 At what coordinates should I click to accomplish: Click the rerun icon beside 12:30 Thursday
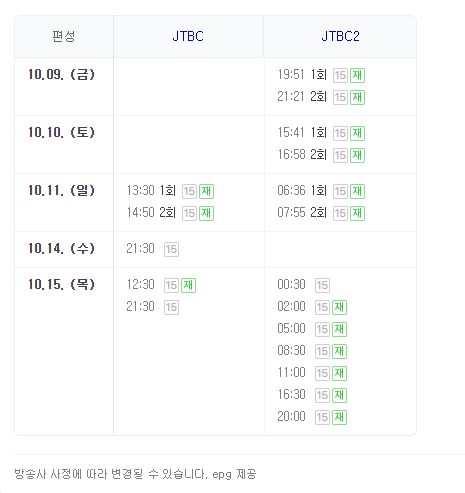tap(188, 285)
